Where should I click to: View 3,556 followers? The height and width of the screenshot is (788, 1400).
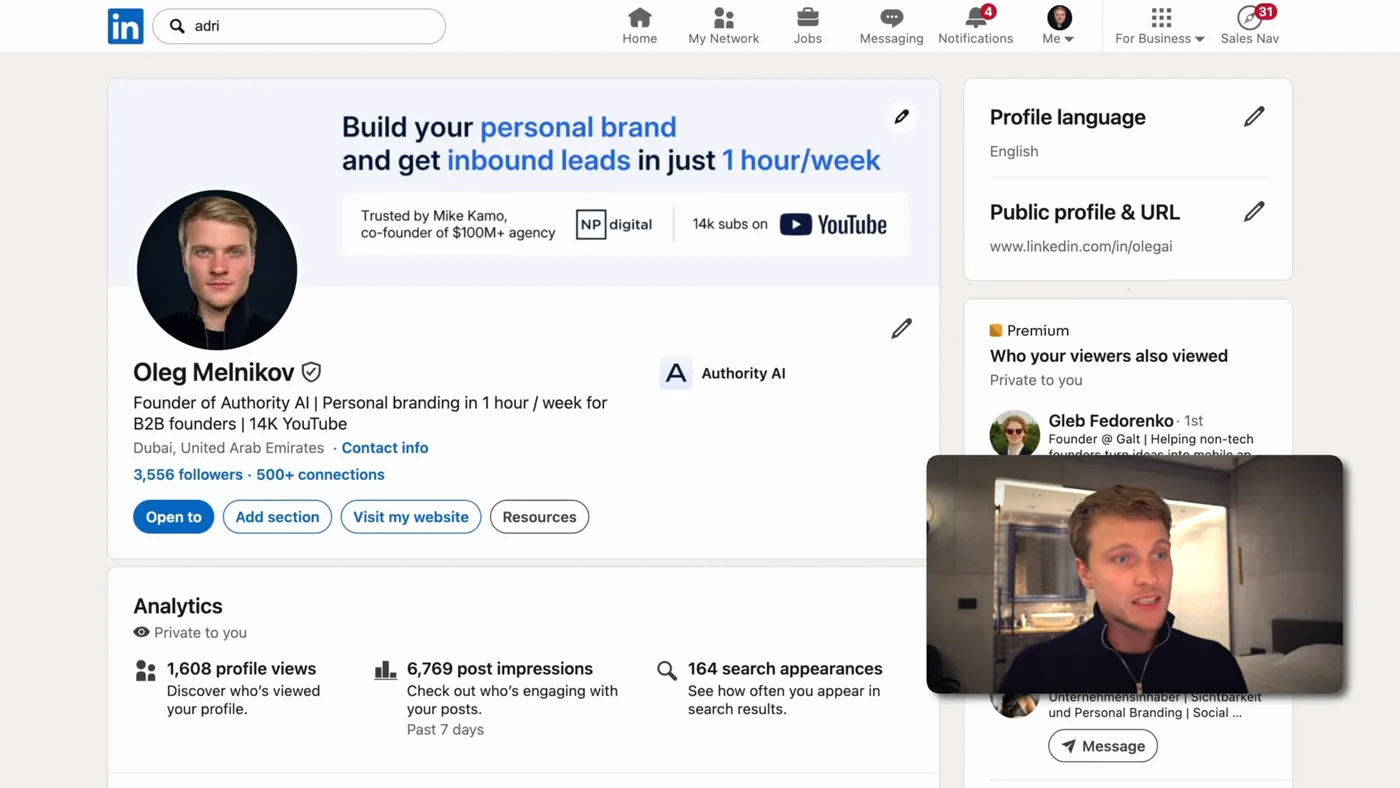(188, 475)
